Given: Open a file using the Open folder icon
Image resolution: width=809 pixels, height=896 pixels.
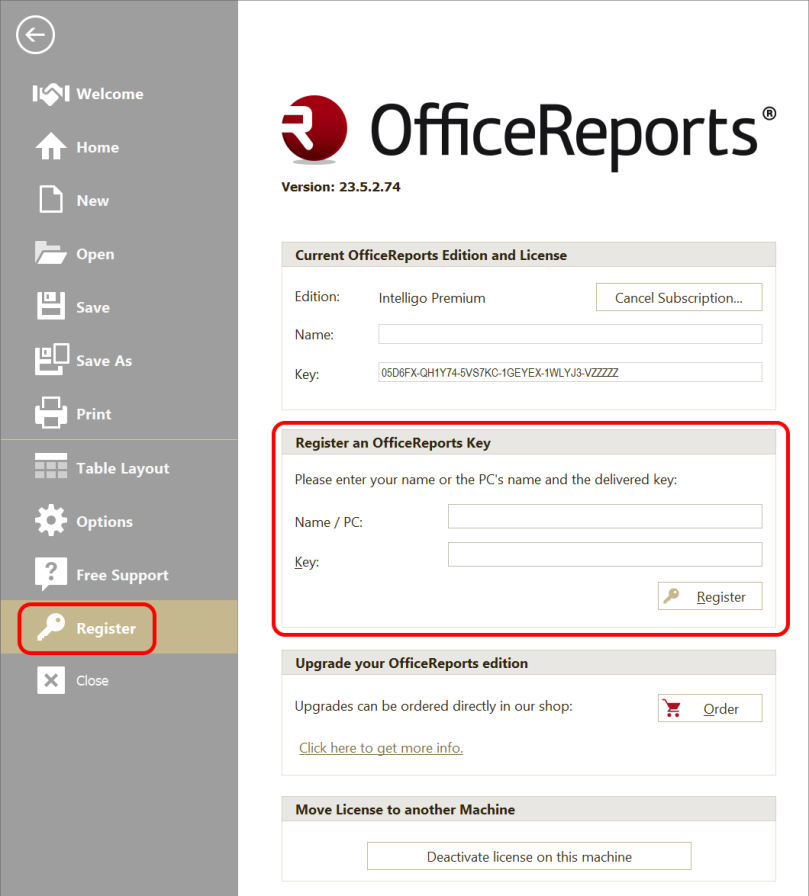Looking at the screenshot, I should pyautogui.click(x=50, y=253).
